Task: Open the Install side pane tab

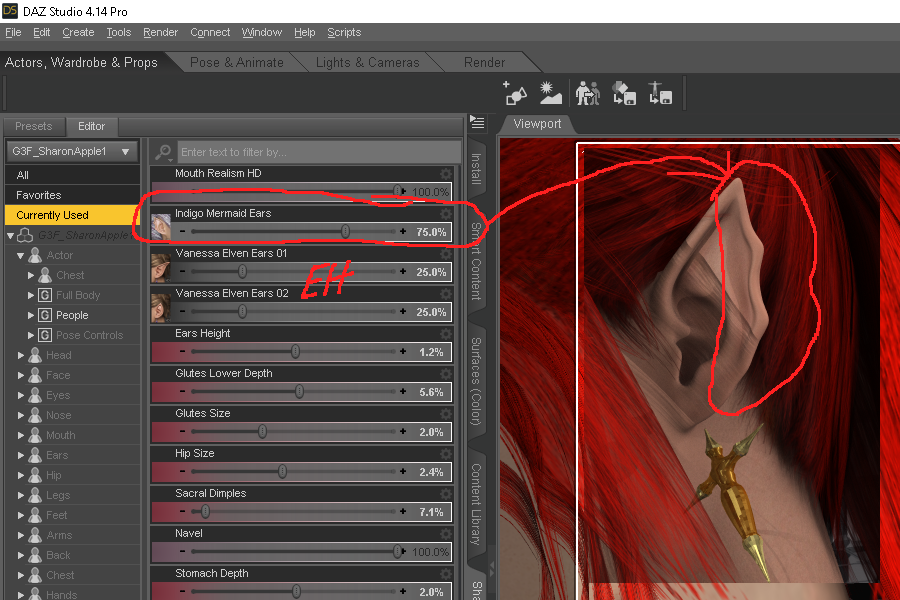Action: tap(476, 168)
